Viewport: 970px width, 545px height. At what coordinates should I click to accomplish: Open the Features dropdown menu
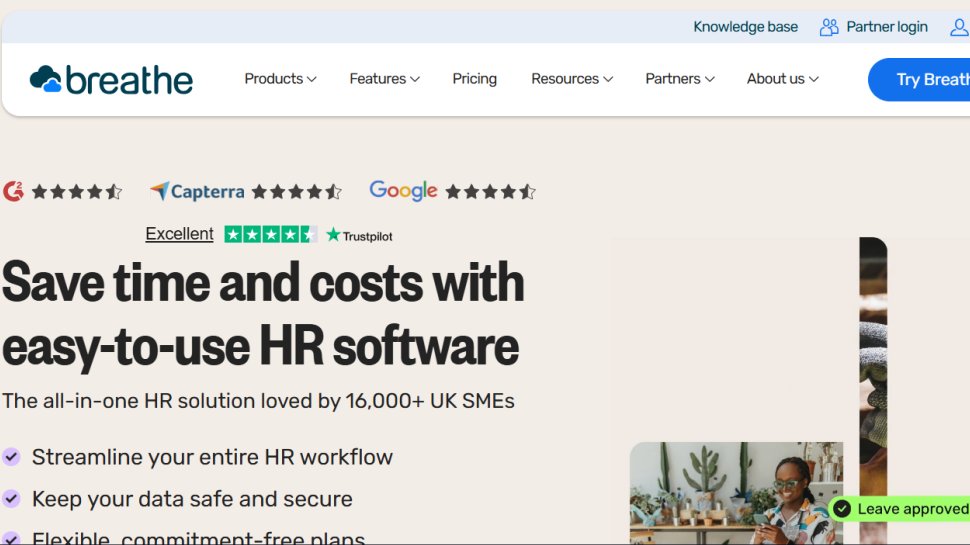point(384,79)
